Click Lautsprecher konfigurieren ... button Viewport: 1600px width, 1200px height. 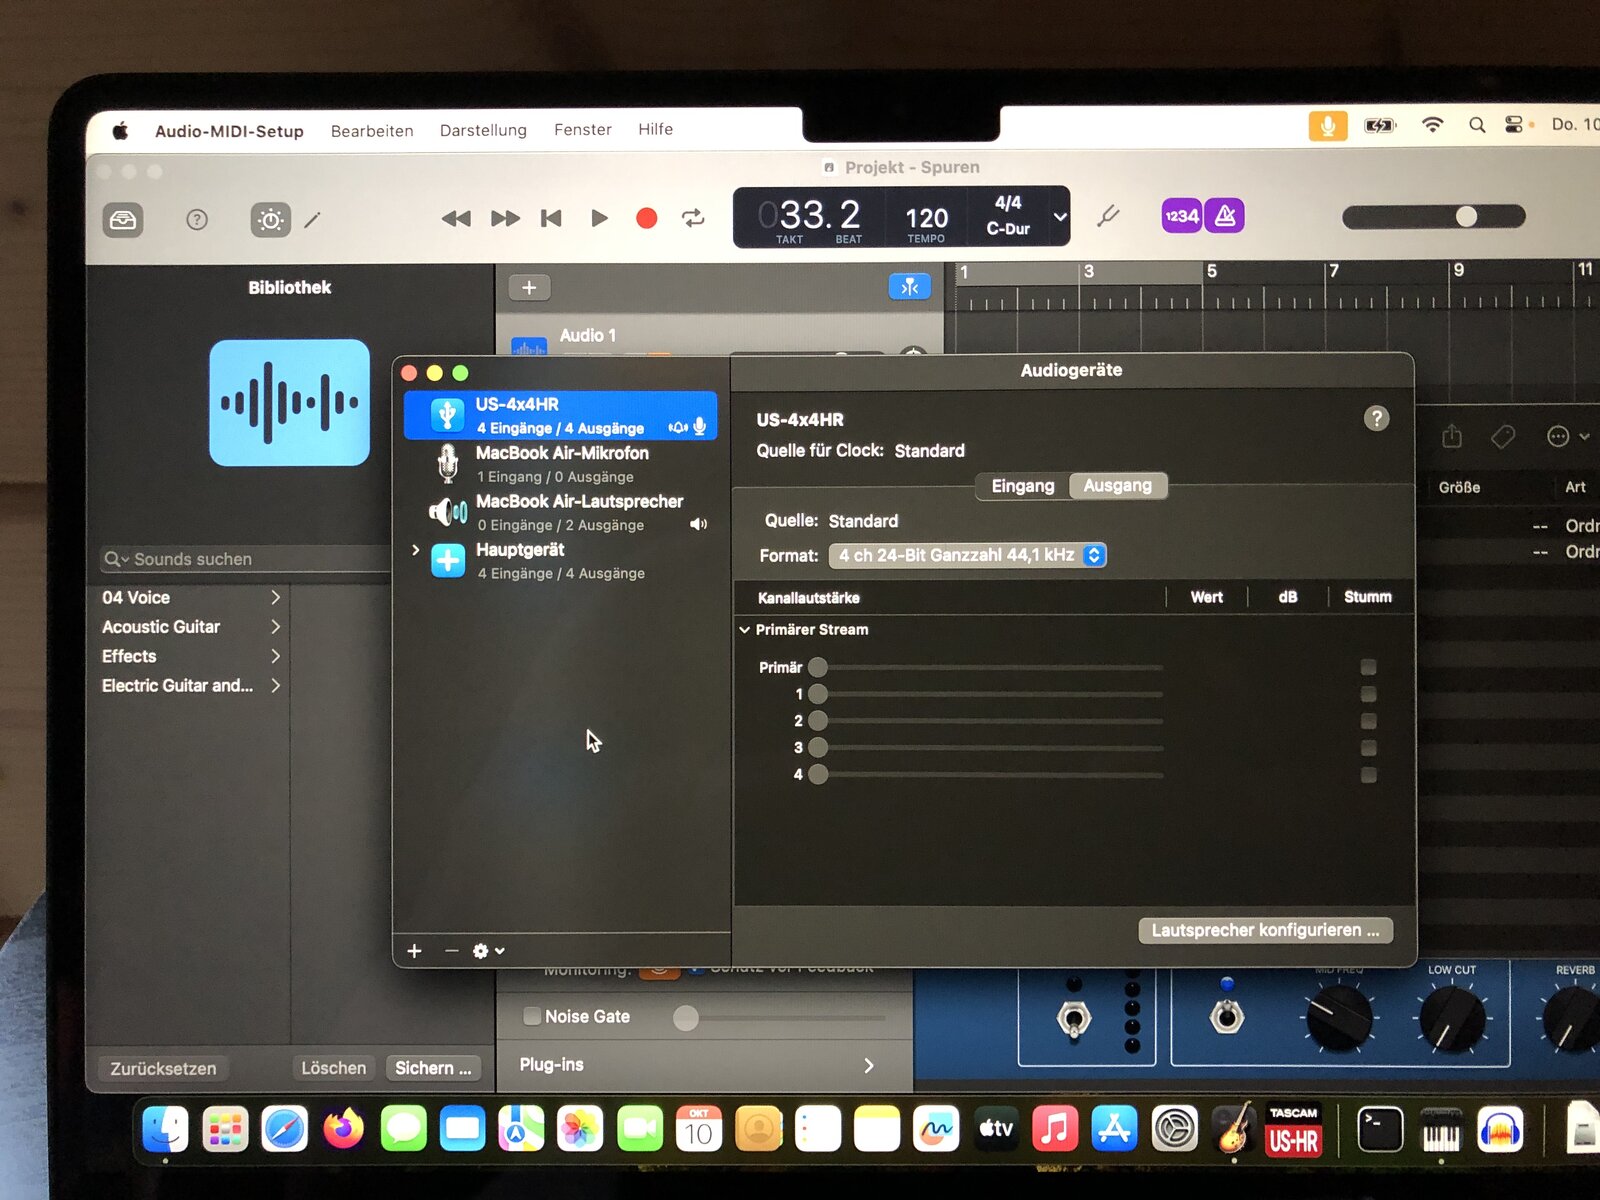[x=1265, y=930]
